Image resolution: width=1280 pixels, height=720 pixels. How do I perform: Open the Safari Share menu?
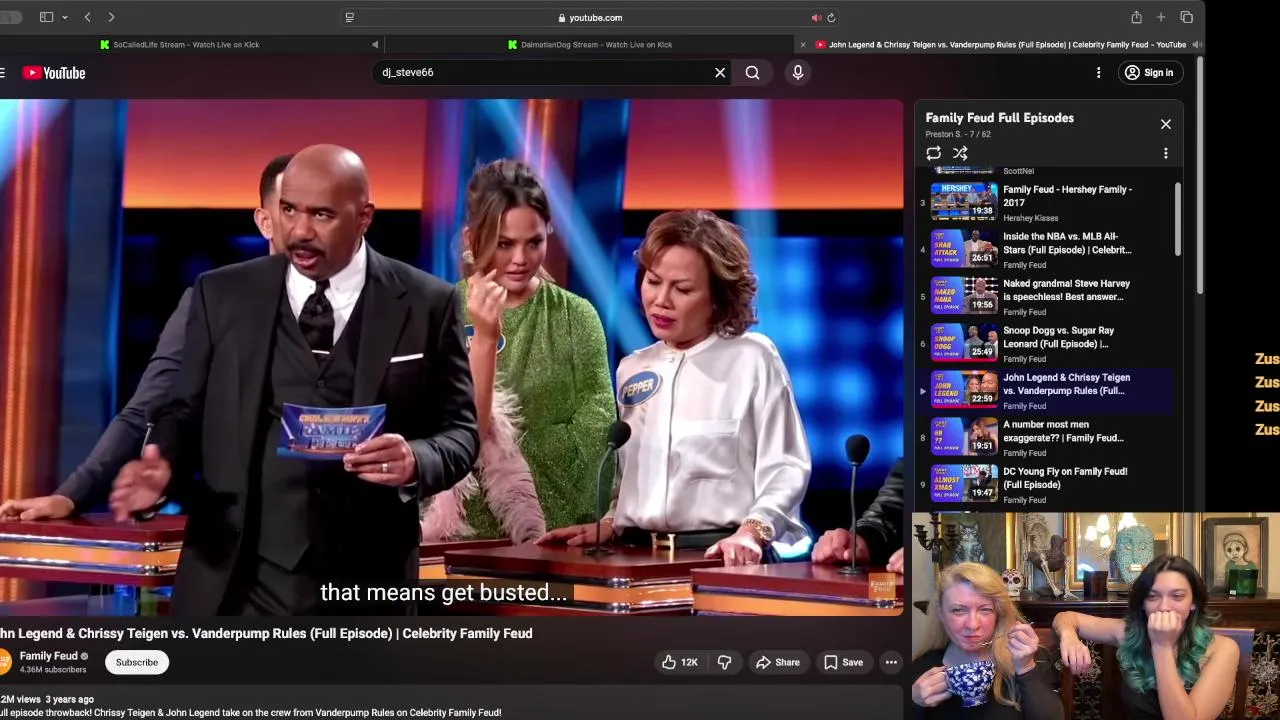click(x=1136, y=17)
